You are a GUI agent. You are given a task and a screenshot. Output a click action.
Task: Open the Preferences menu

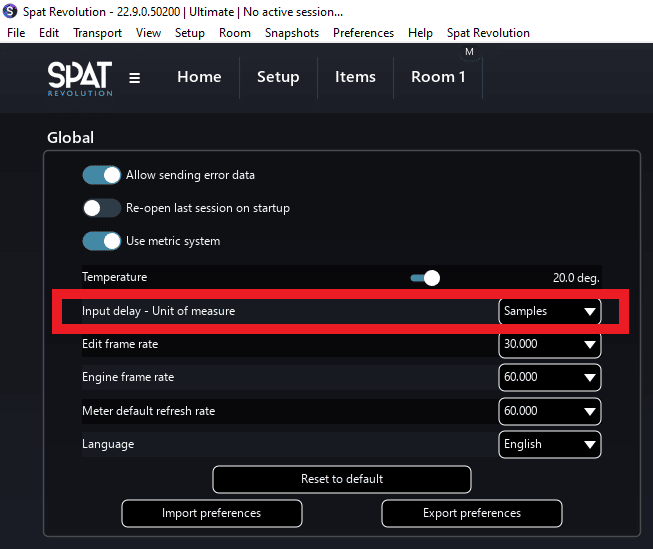tap(363, 33)
